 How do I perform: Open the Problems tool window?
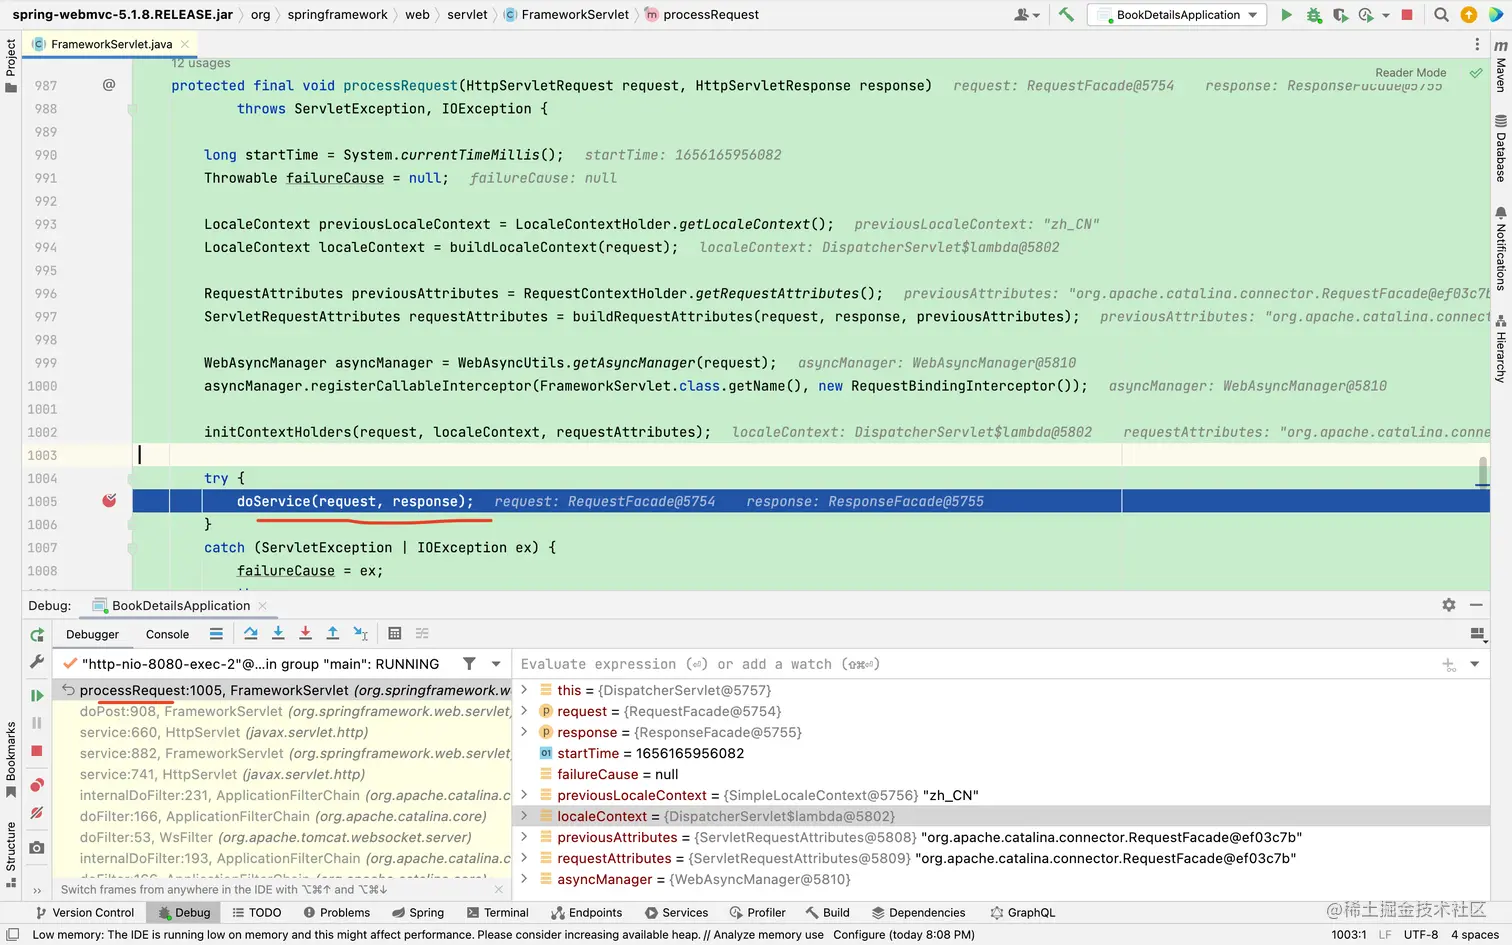coord(336,912)
